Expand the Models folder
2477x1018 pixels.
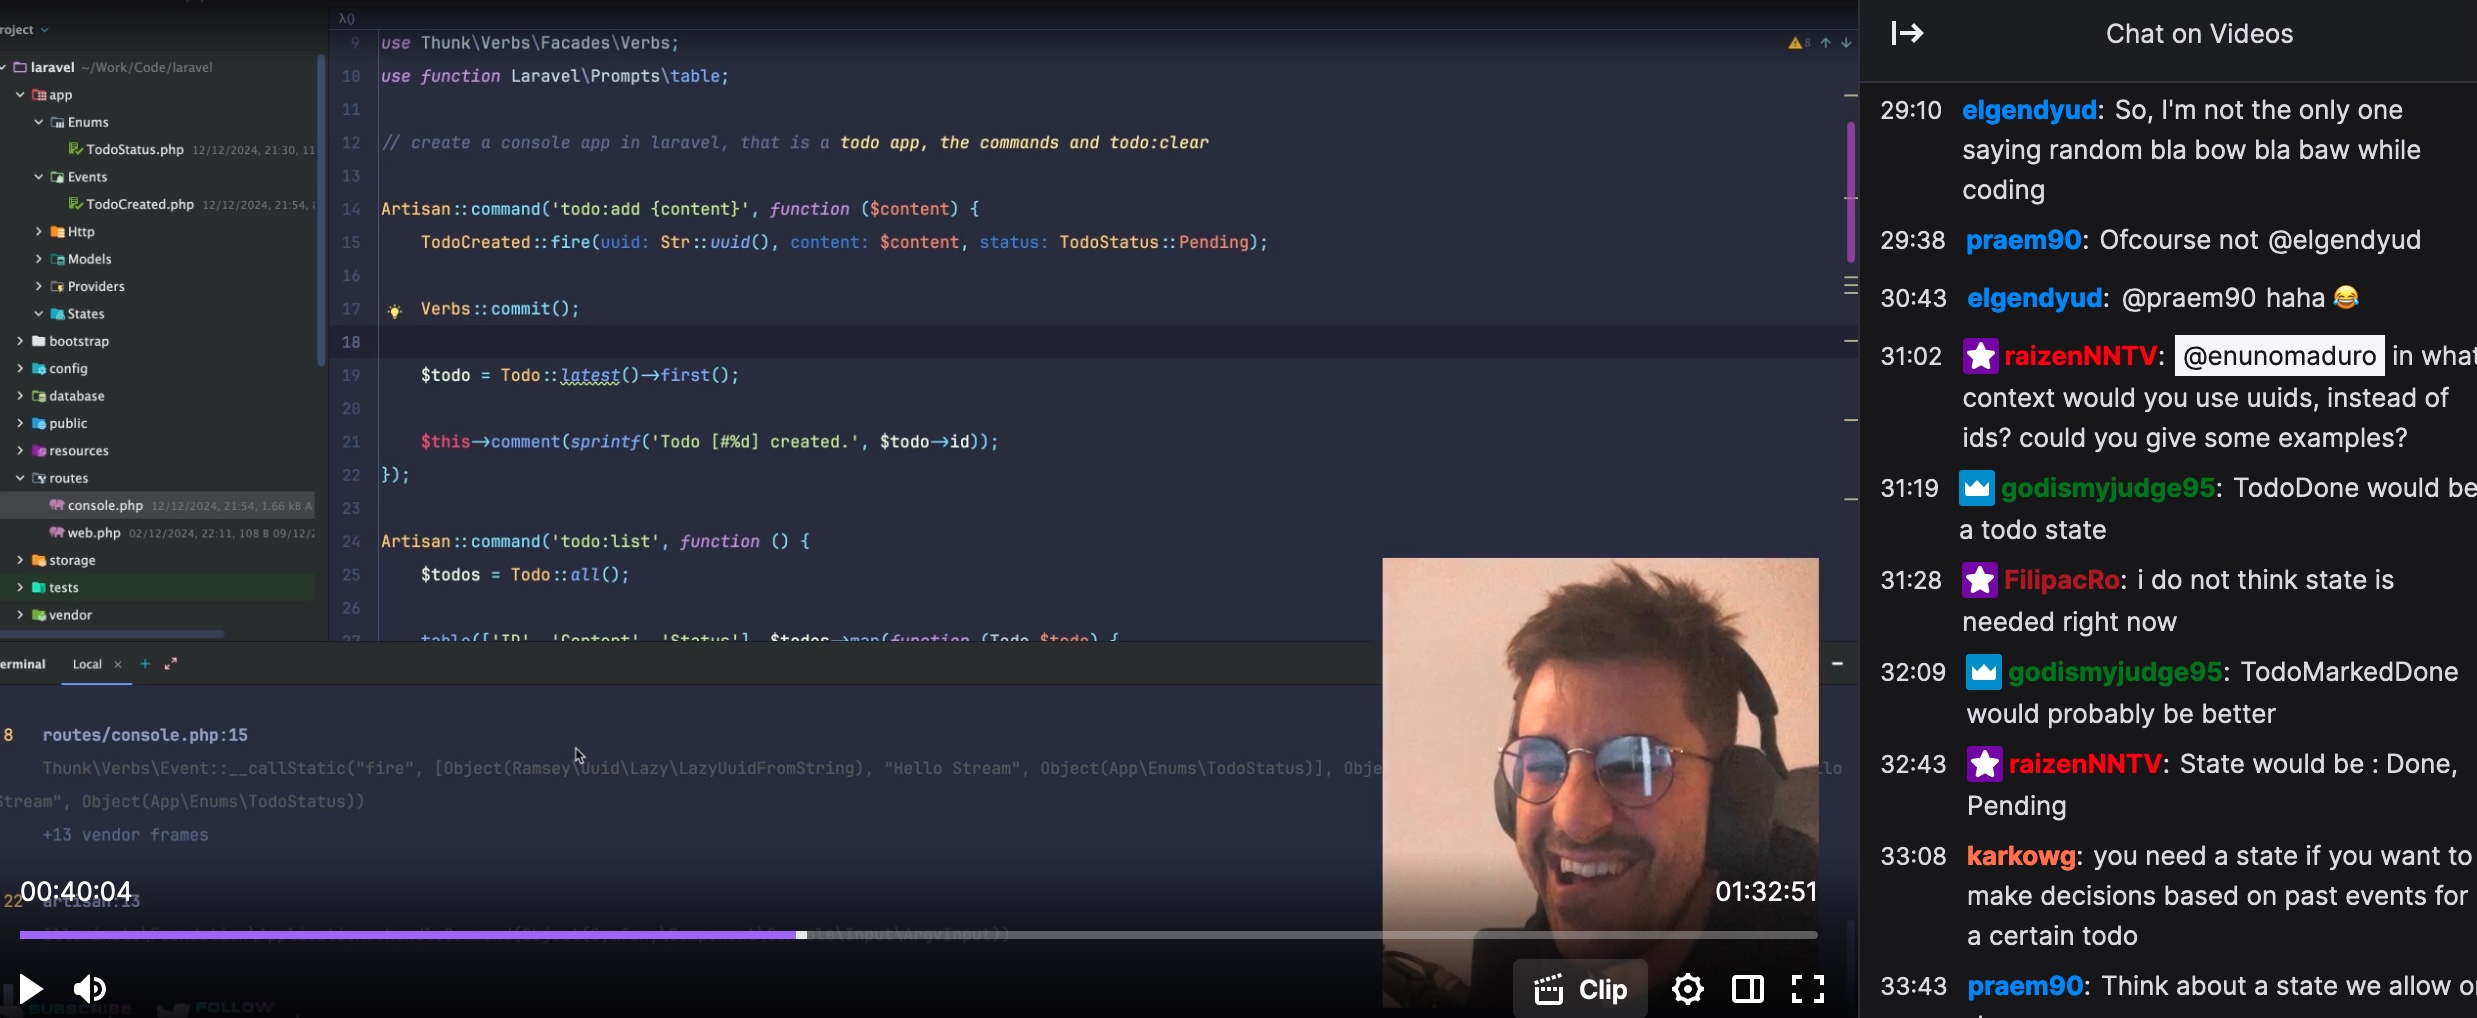[39, 259]
